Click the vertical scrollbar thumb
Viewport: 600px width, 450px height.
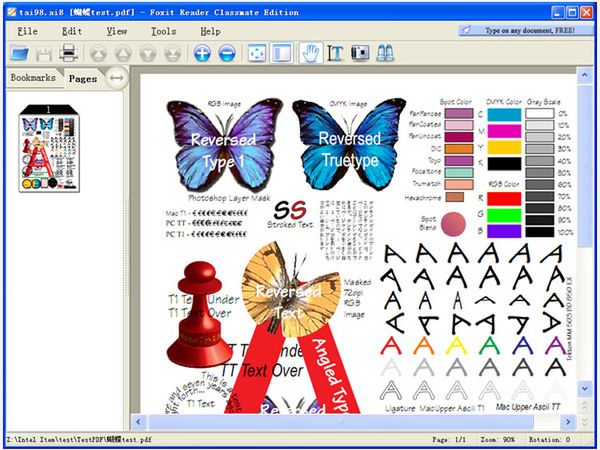tap(585, 166)
